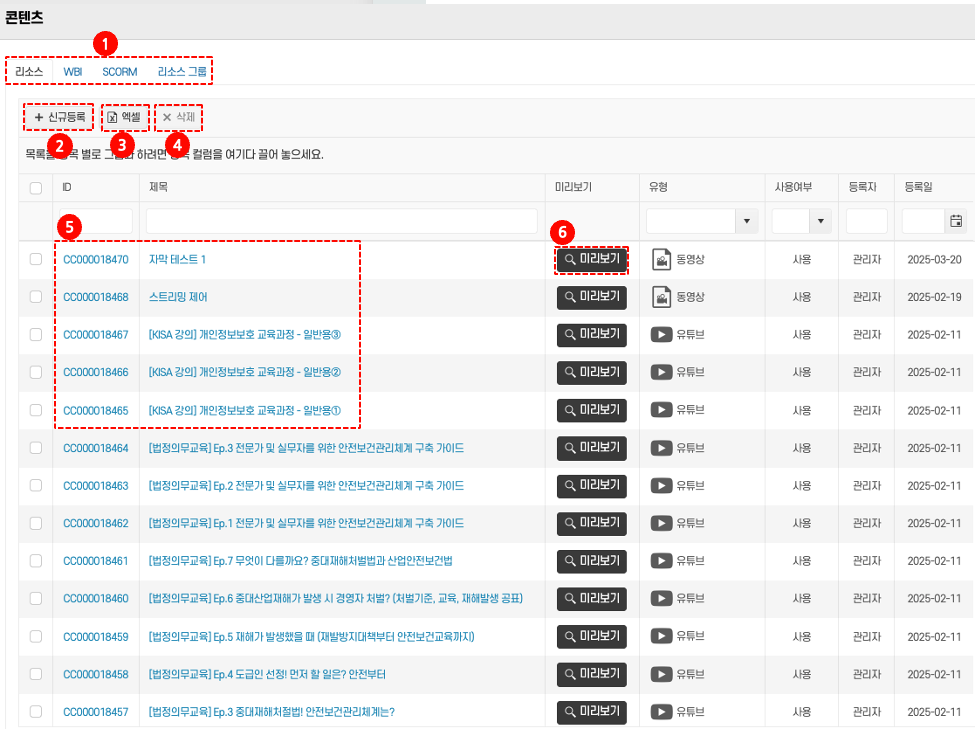Image resolution: width=975 pixels, height=729 pixels.
Task: Click the title filter input field
Action: coord(342,222)
